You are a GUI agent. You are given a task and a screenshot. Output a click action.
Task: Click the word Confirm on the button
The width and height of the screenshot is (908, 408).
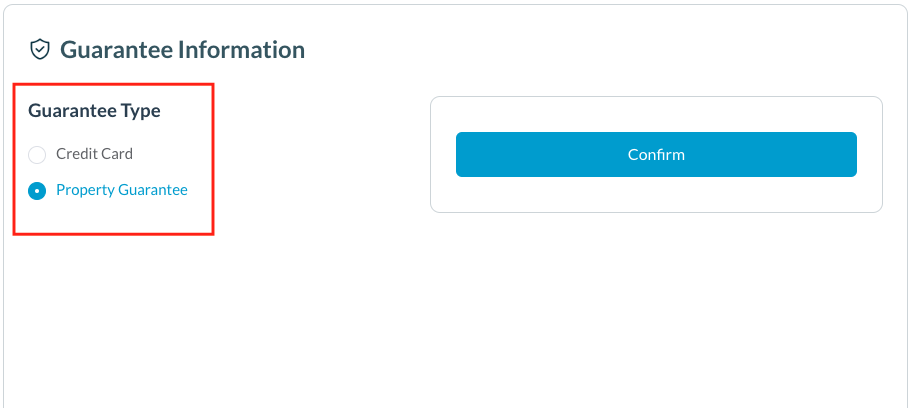pos(656,154)
